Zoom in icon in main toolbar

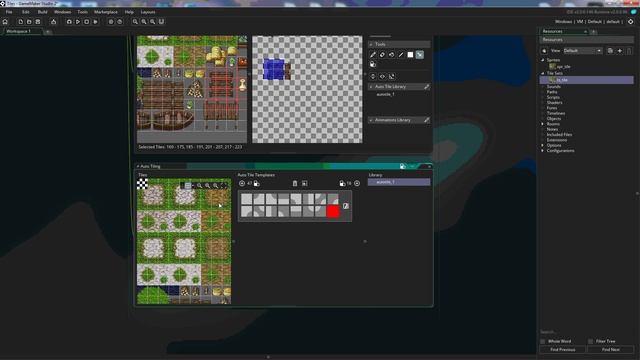coord(144,22)
